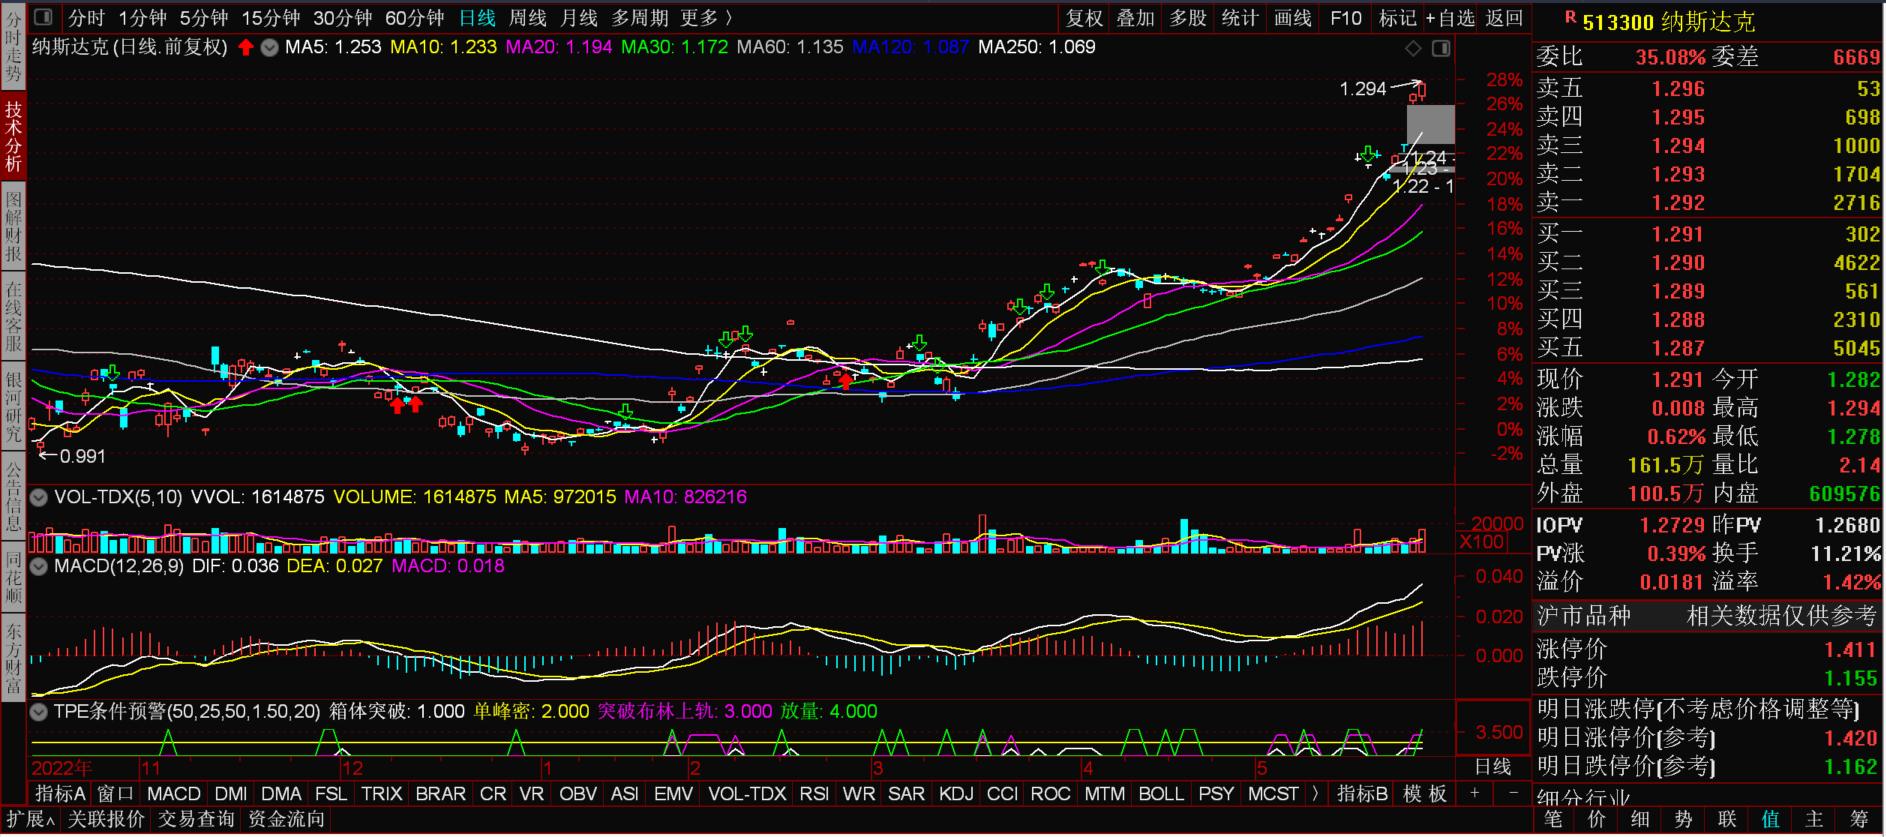This screenshot has height=837, width=1886.
Task: Switch to the 5分钟 period tab
Action: [x=204, y=18]
